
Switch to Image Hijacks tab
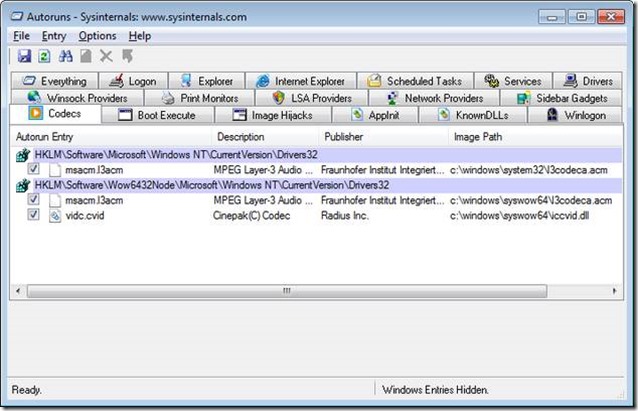pyautogui.click(x=273, y=115)
